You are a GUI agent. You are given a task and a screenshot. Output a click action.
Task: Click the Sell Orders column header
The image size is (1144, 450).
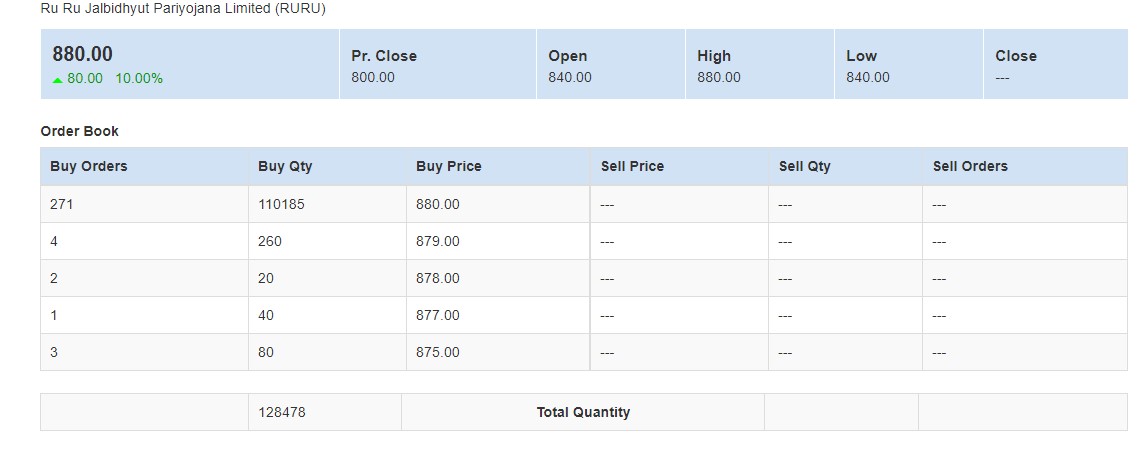[970, 166]
